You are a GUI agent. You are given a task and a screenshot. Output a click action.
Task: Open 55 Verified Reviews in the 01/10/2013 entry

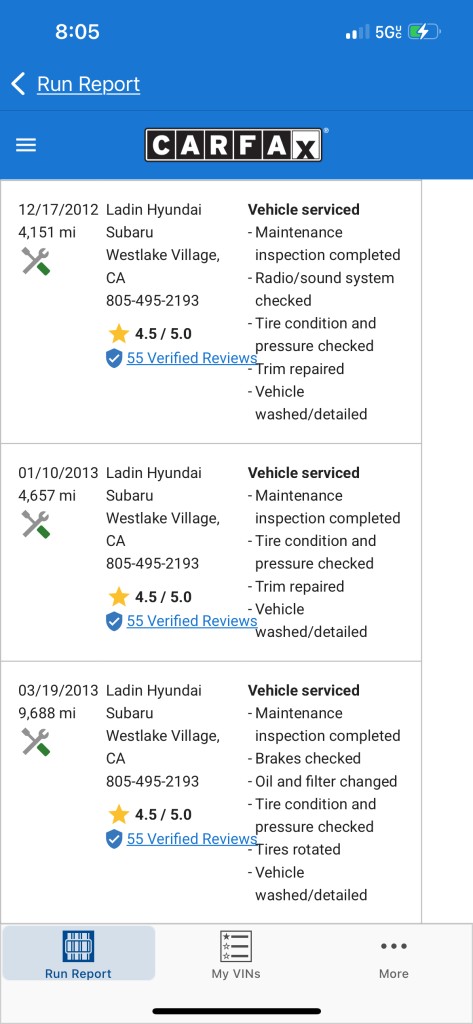191,621
